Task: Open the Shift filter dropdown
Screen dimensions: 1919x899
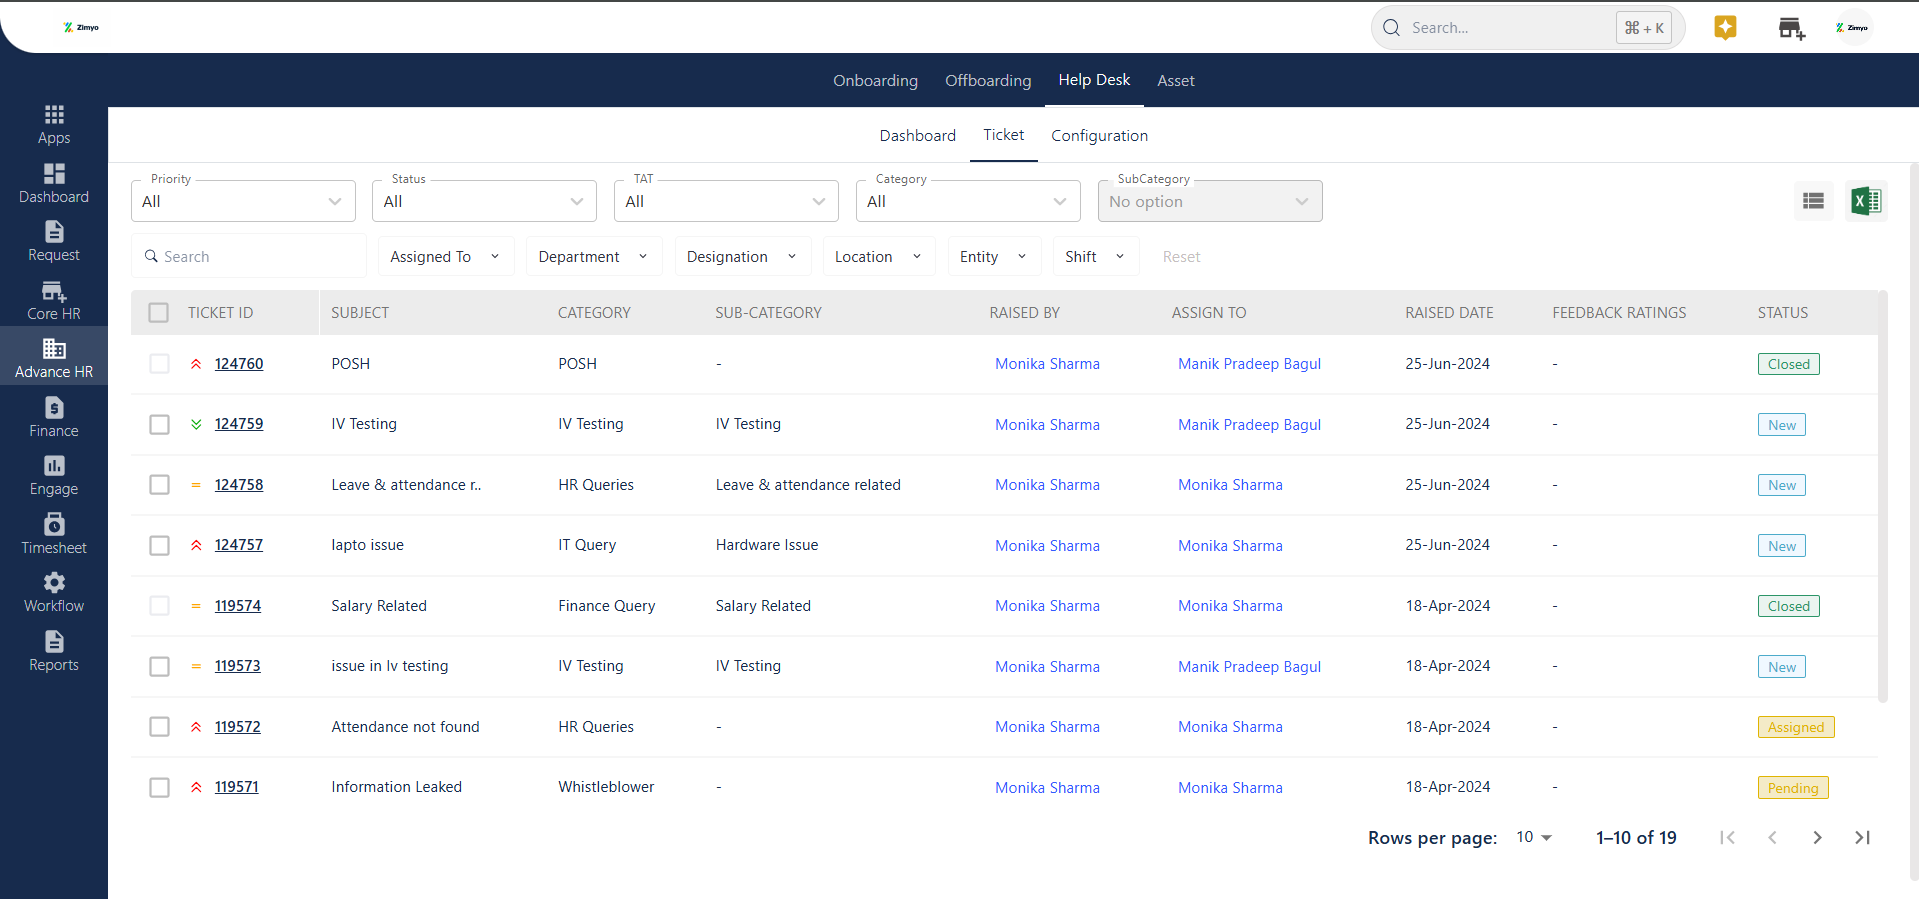Action: click(x=1096, y=257)
